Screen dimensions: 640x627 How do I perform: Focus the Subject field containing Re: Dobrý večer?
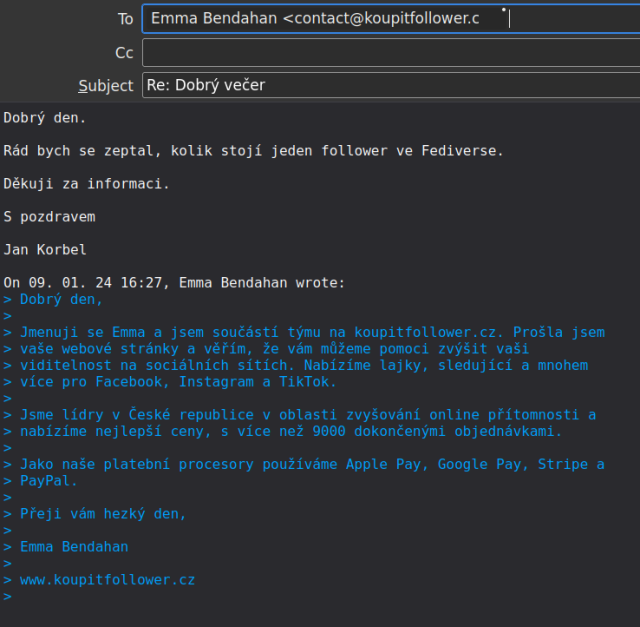390,85
